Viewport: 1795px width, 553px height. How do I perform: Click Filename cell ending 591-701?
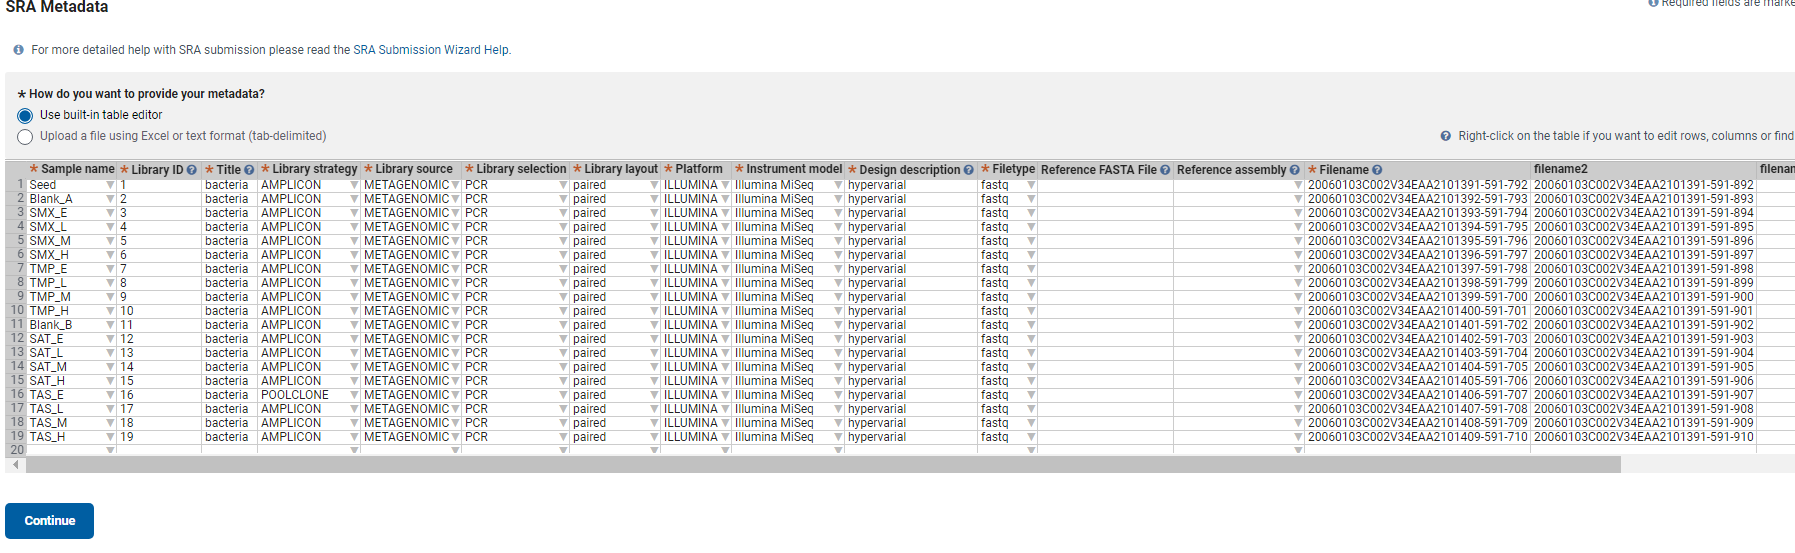[1418, 311]
